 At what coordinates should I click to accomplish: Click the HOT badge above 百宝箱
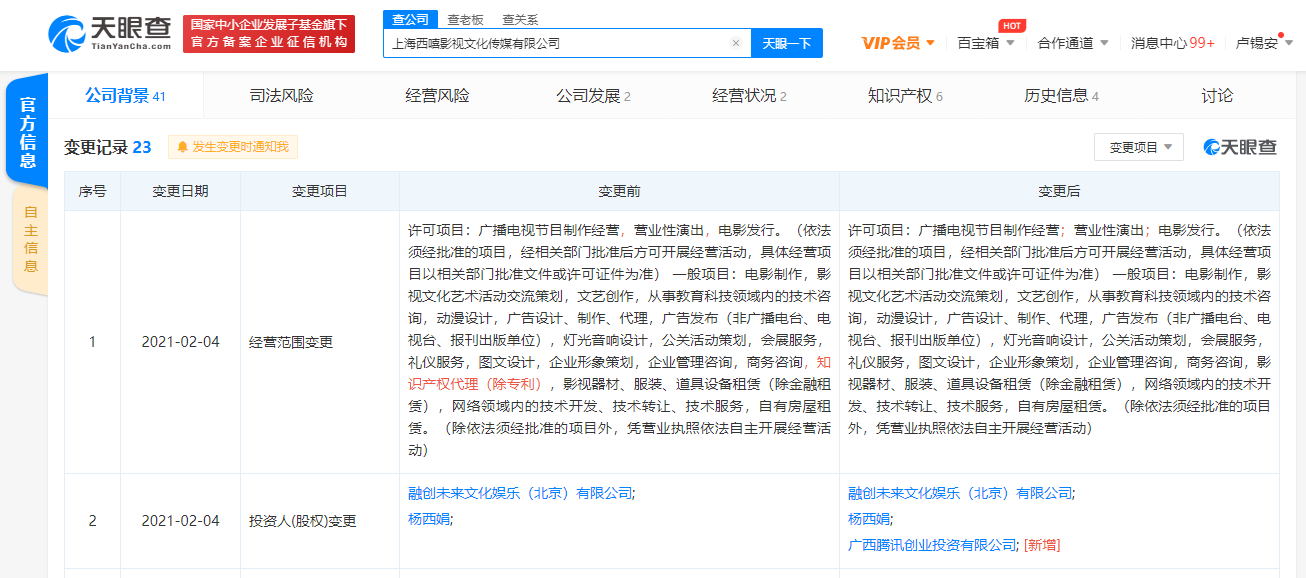1012,25
